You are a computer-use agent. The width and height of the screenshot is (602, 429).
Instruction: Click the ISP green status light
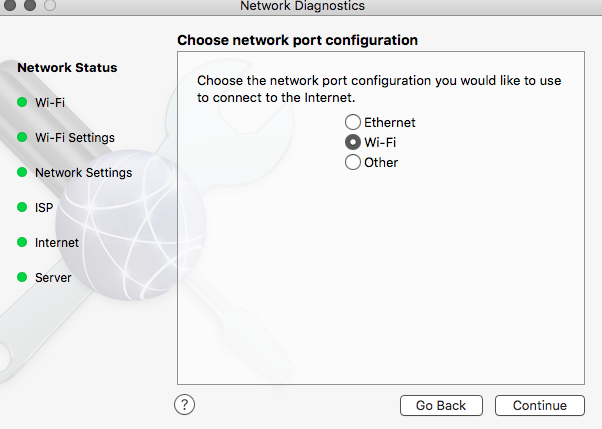[x=21, y=207]
